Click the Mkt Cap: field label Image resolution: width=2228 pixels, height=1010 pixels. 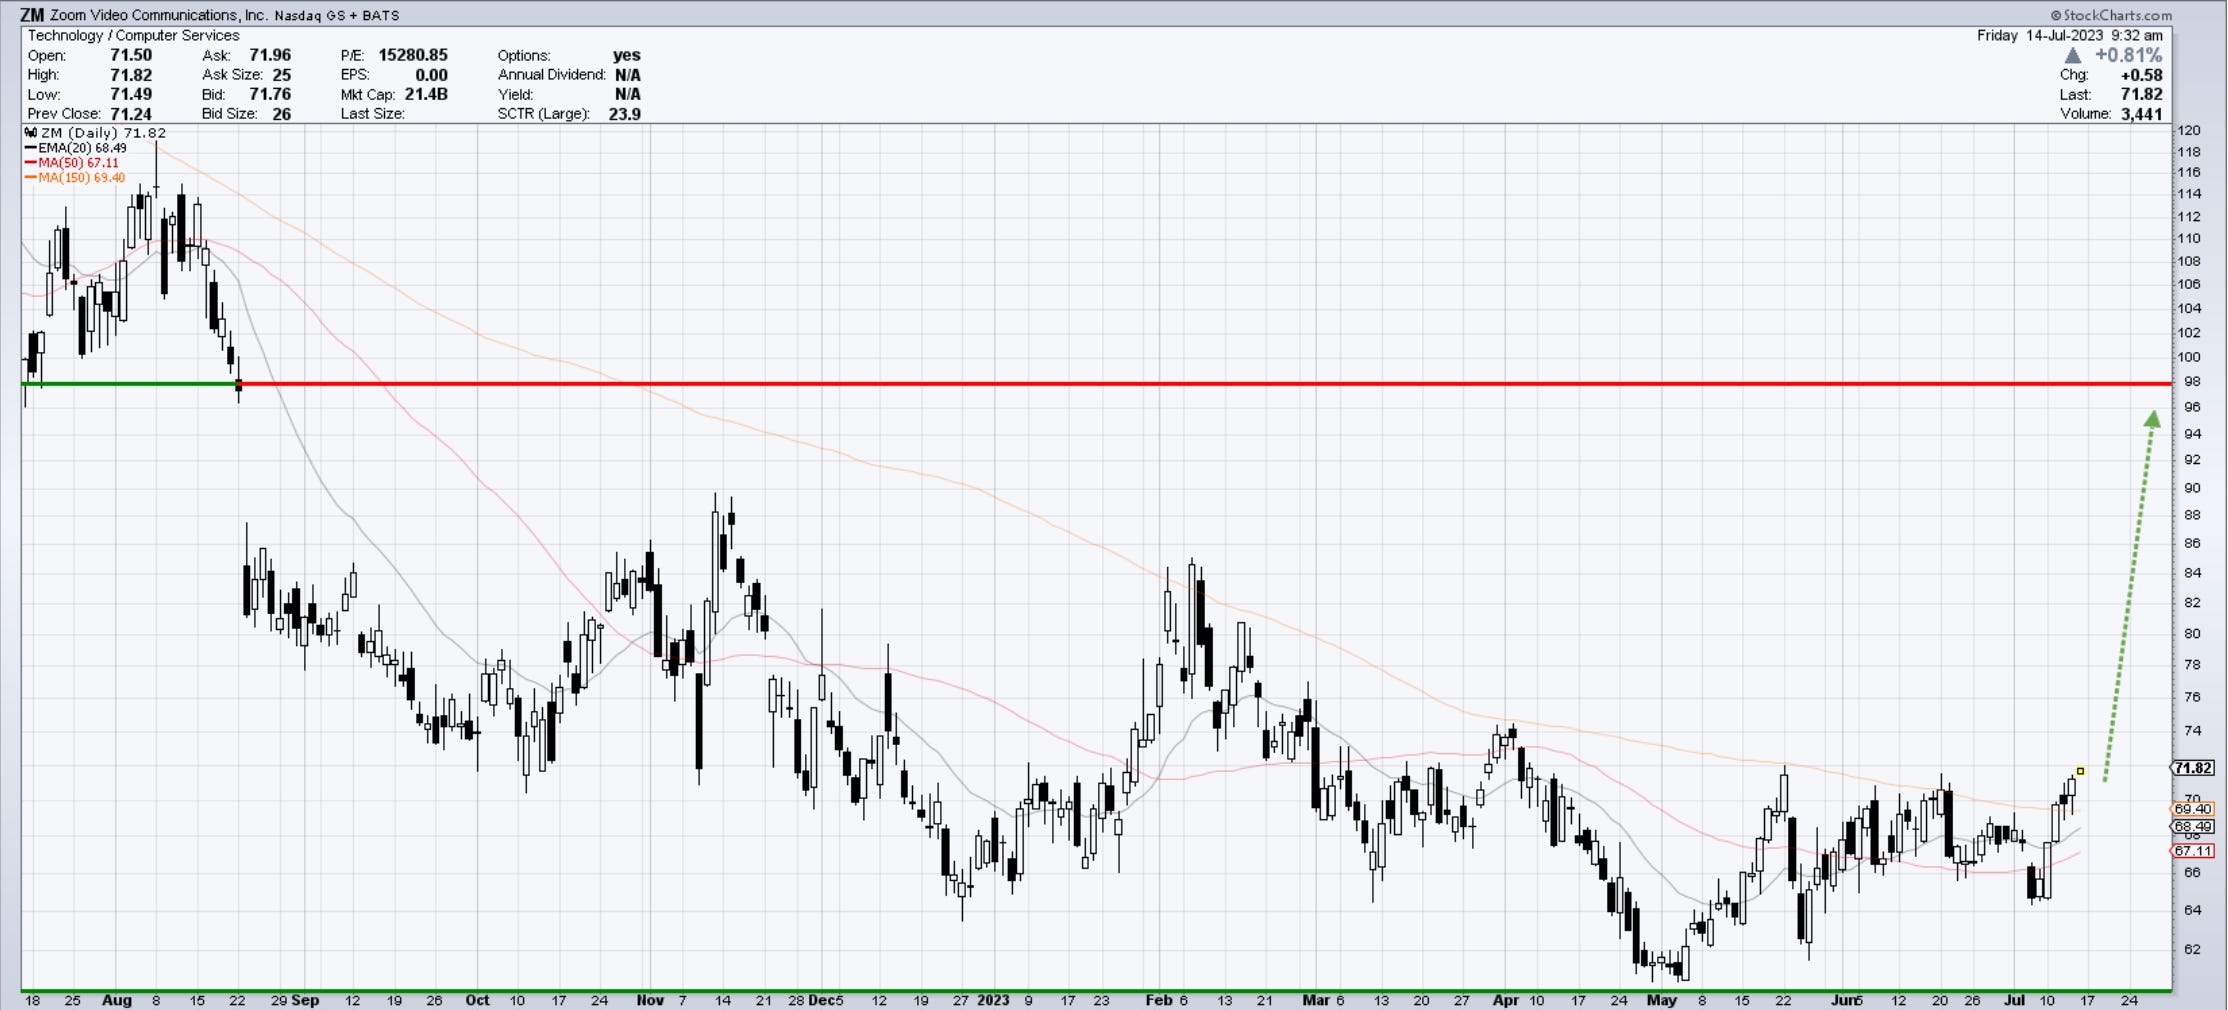click(x=369, y=94)
